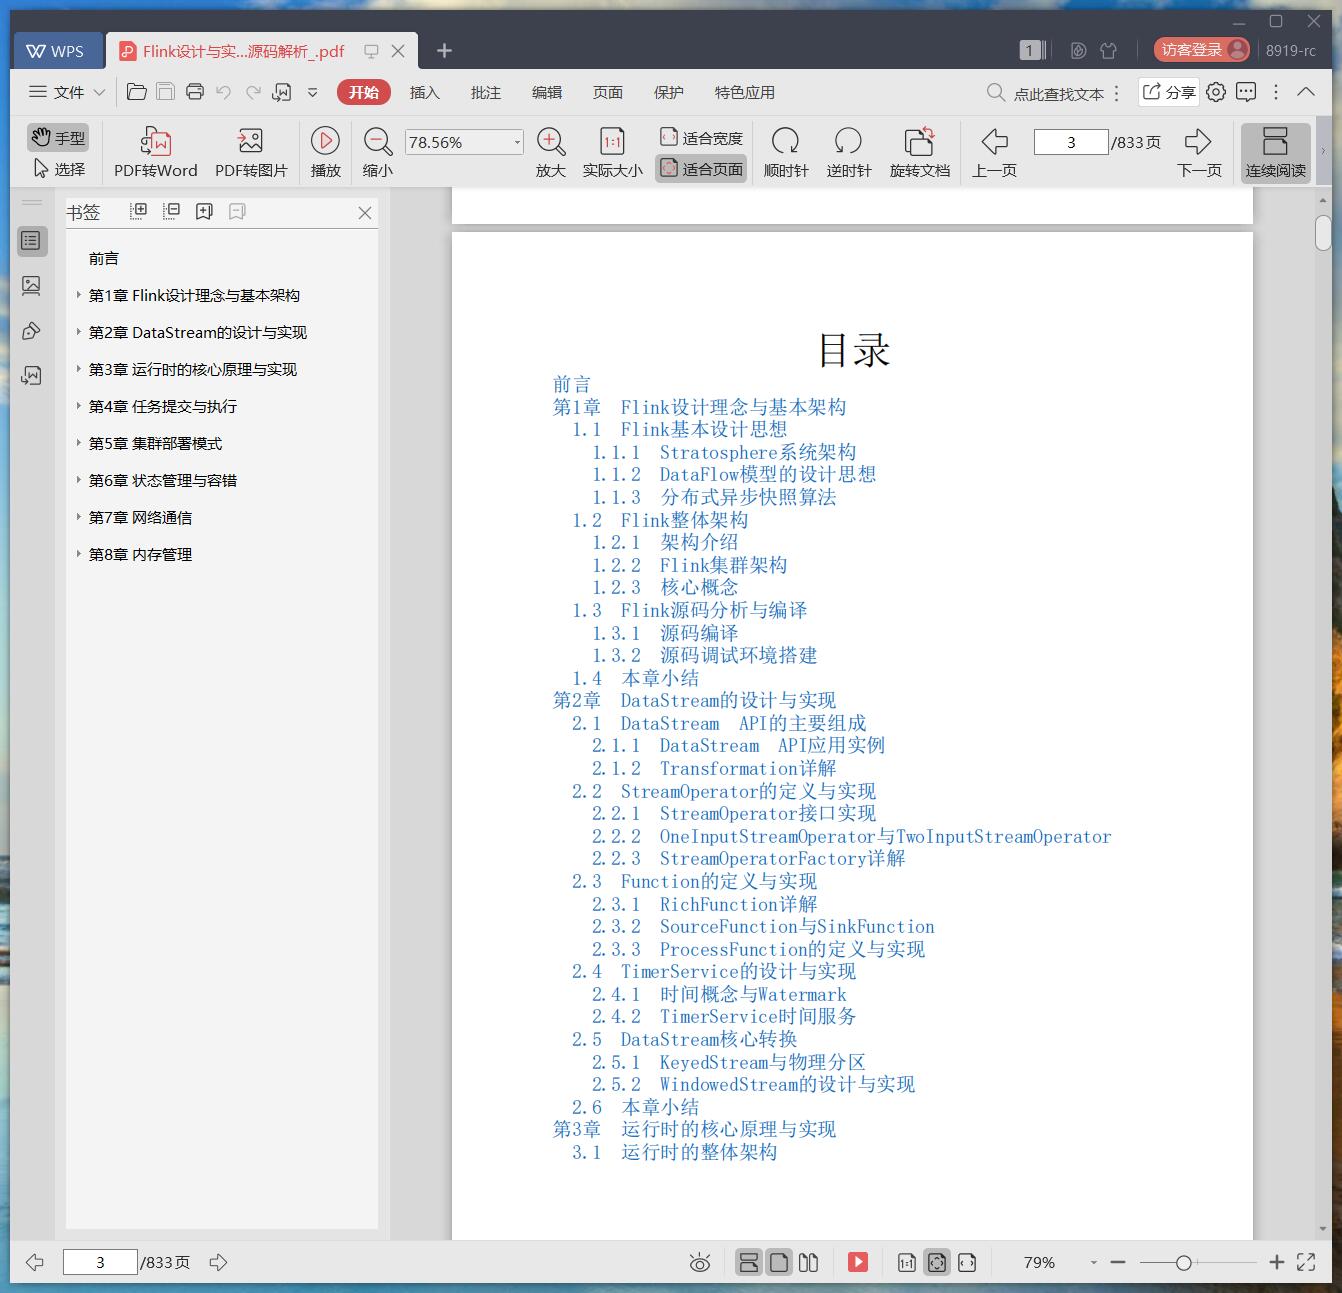Rotate the view counterclockwise
This screenshot has height=1293, width=1342.
[x=849, y=153]
